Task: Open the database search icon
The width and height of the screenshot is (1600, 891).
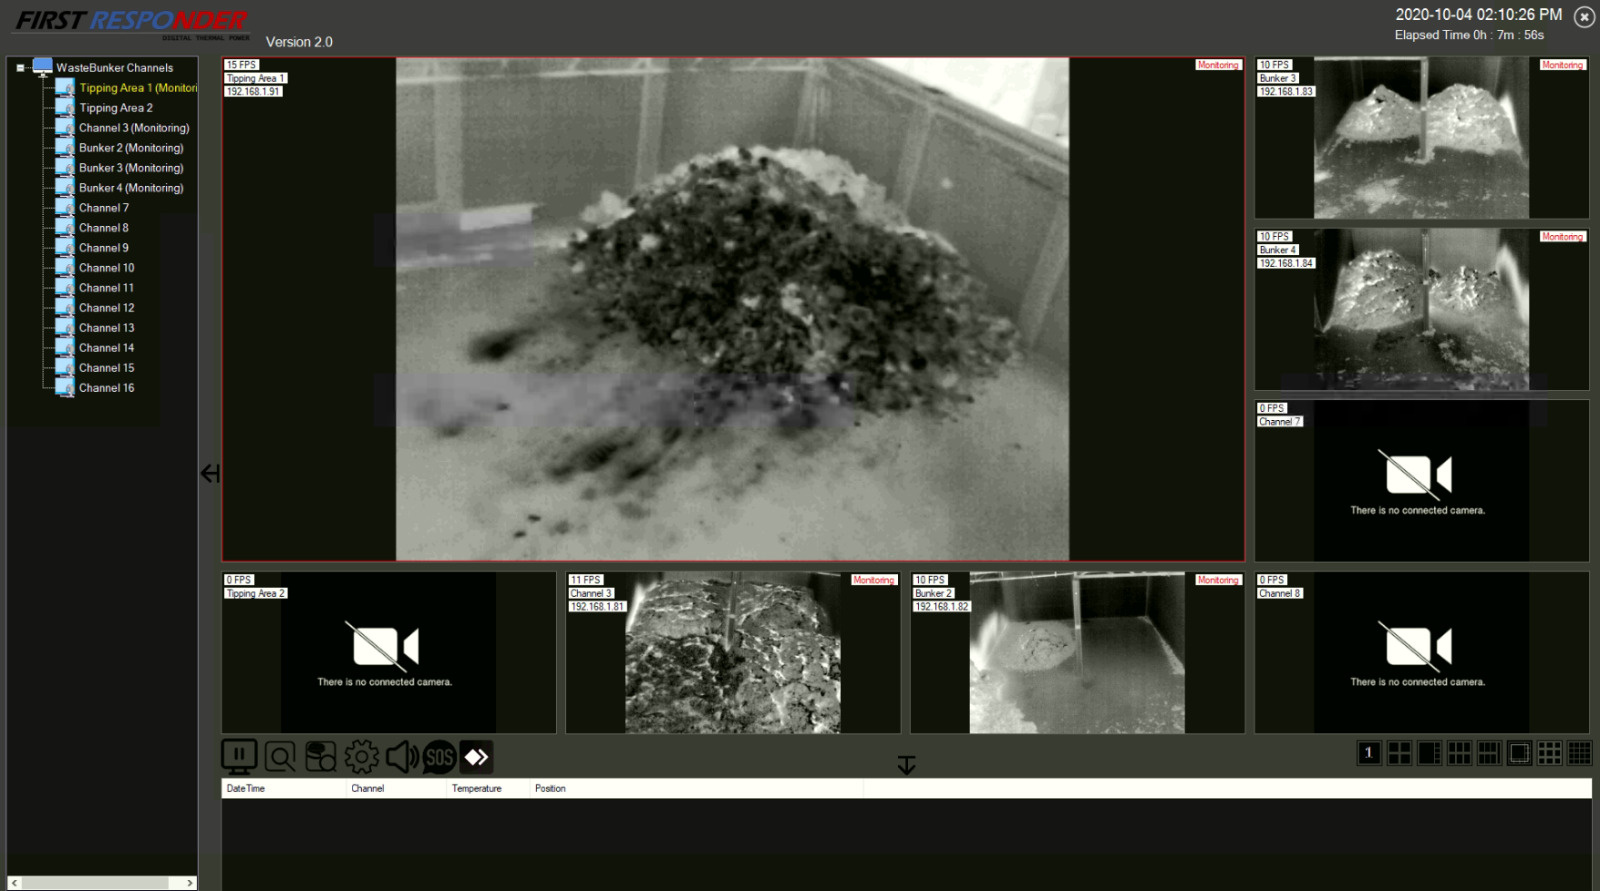Action: point(320,757)
